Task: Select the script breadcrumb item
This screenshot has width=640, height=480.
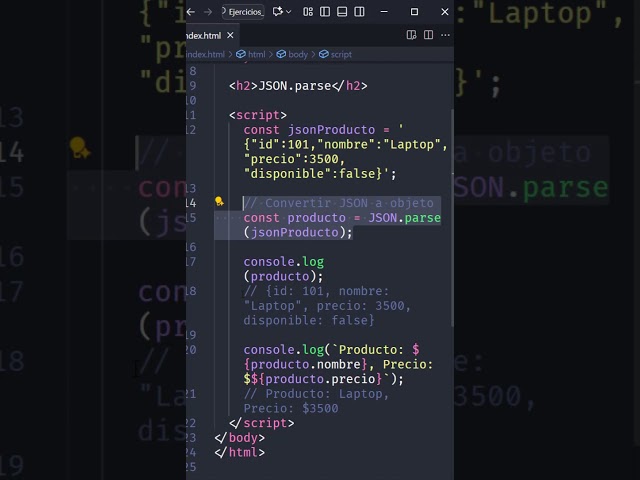Action: (341, 54)
